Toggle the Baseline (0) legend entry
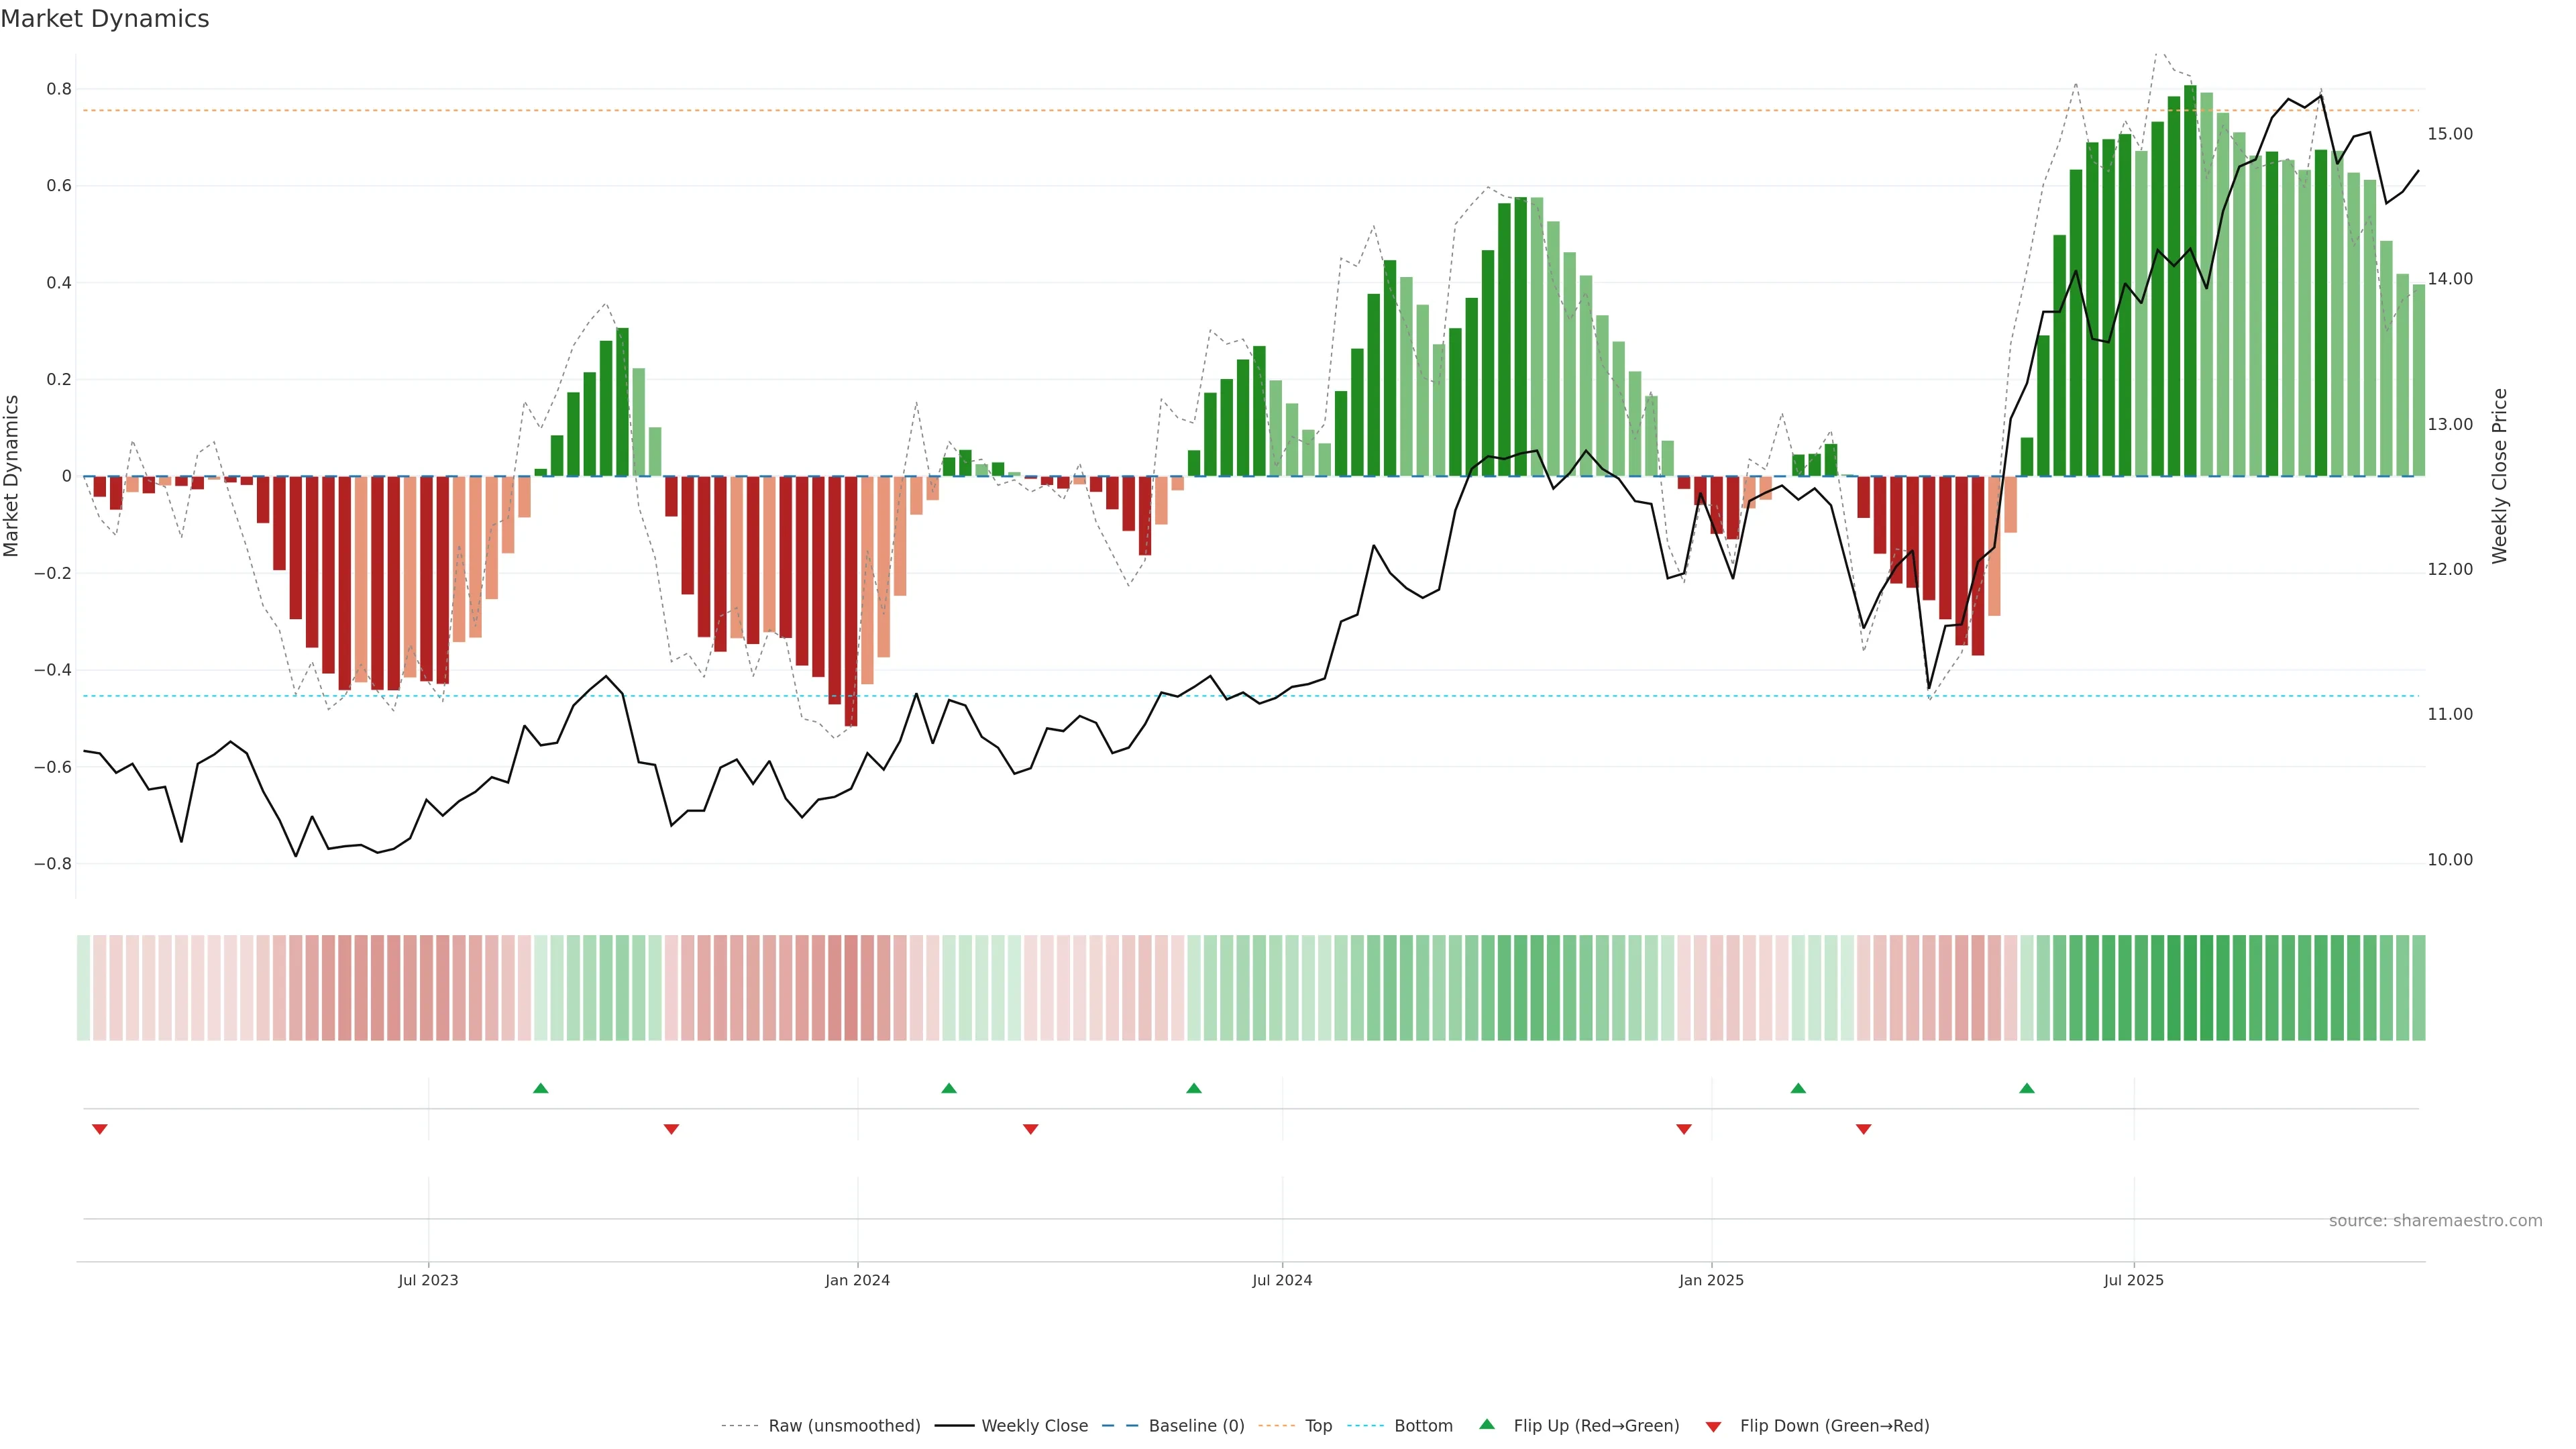This screenshot has height=1449, width=2576. [x=1196, y=1426]
